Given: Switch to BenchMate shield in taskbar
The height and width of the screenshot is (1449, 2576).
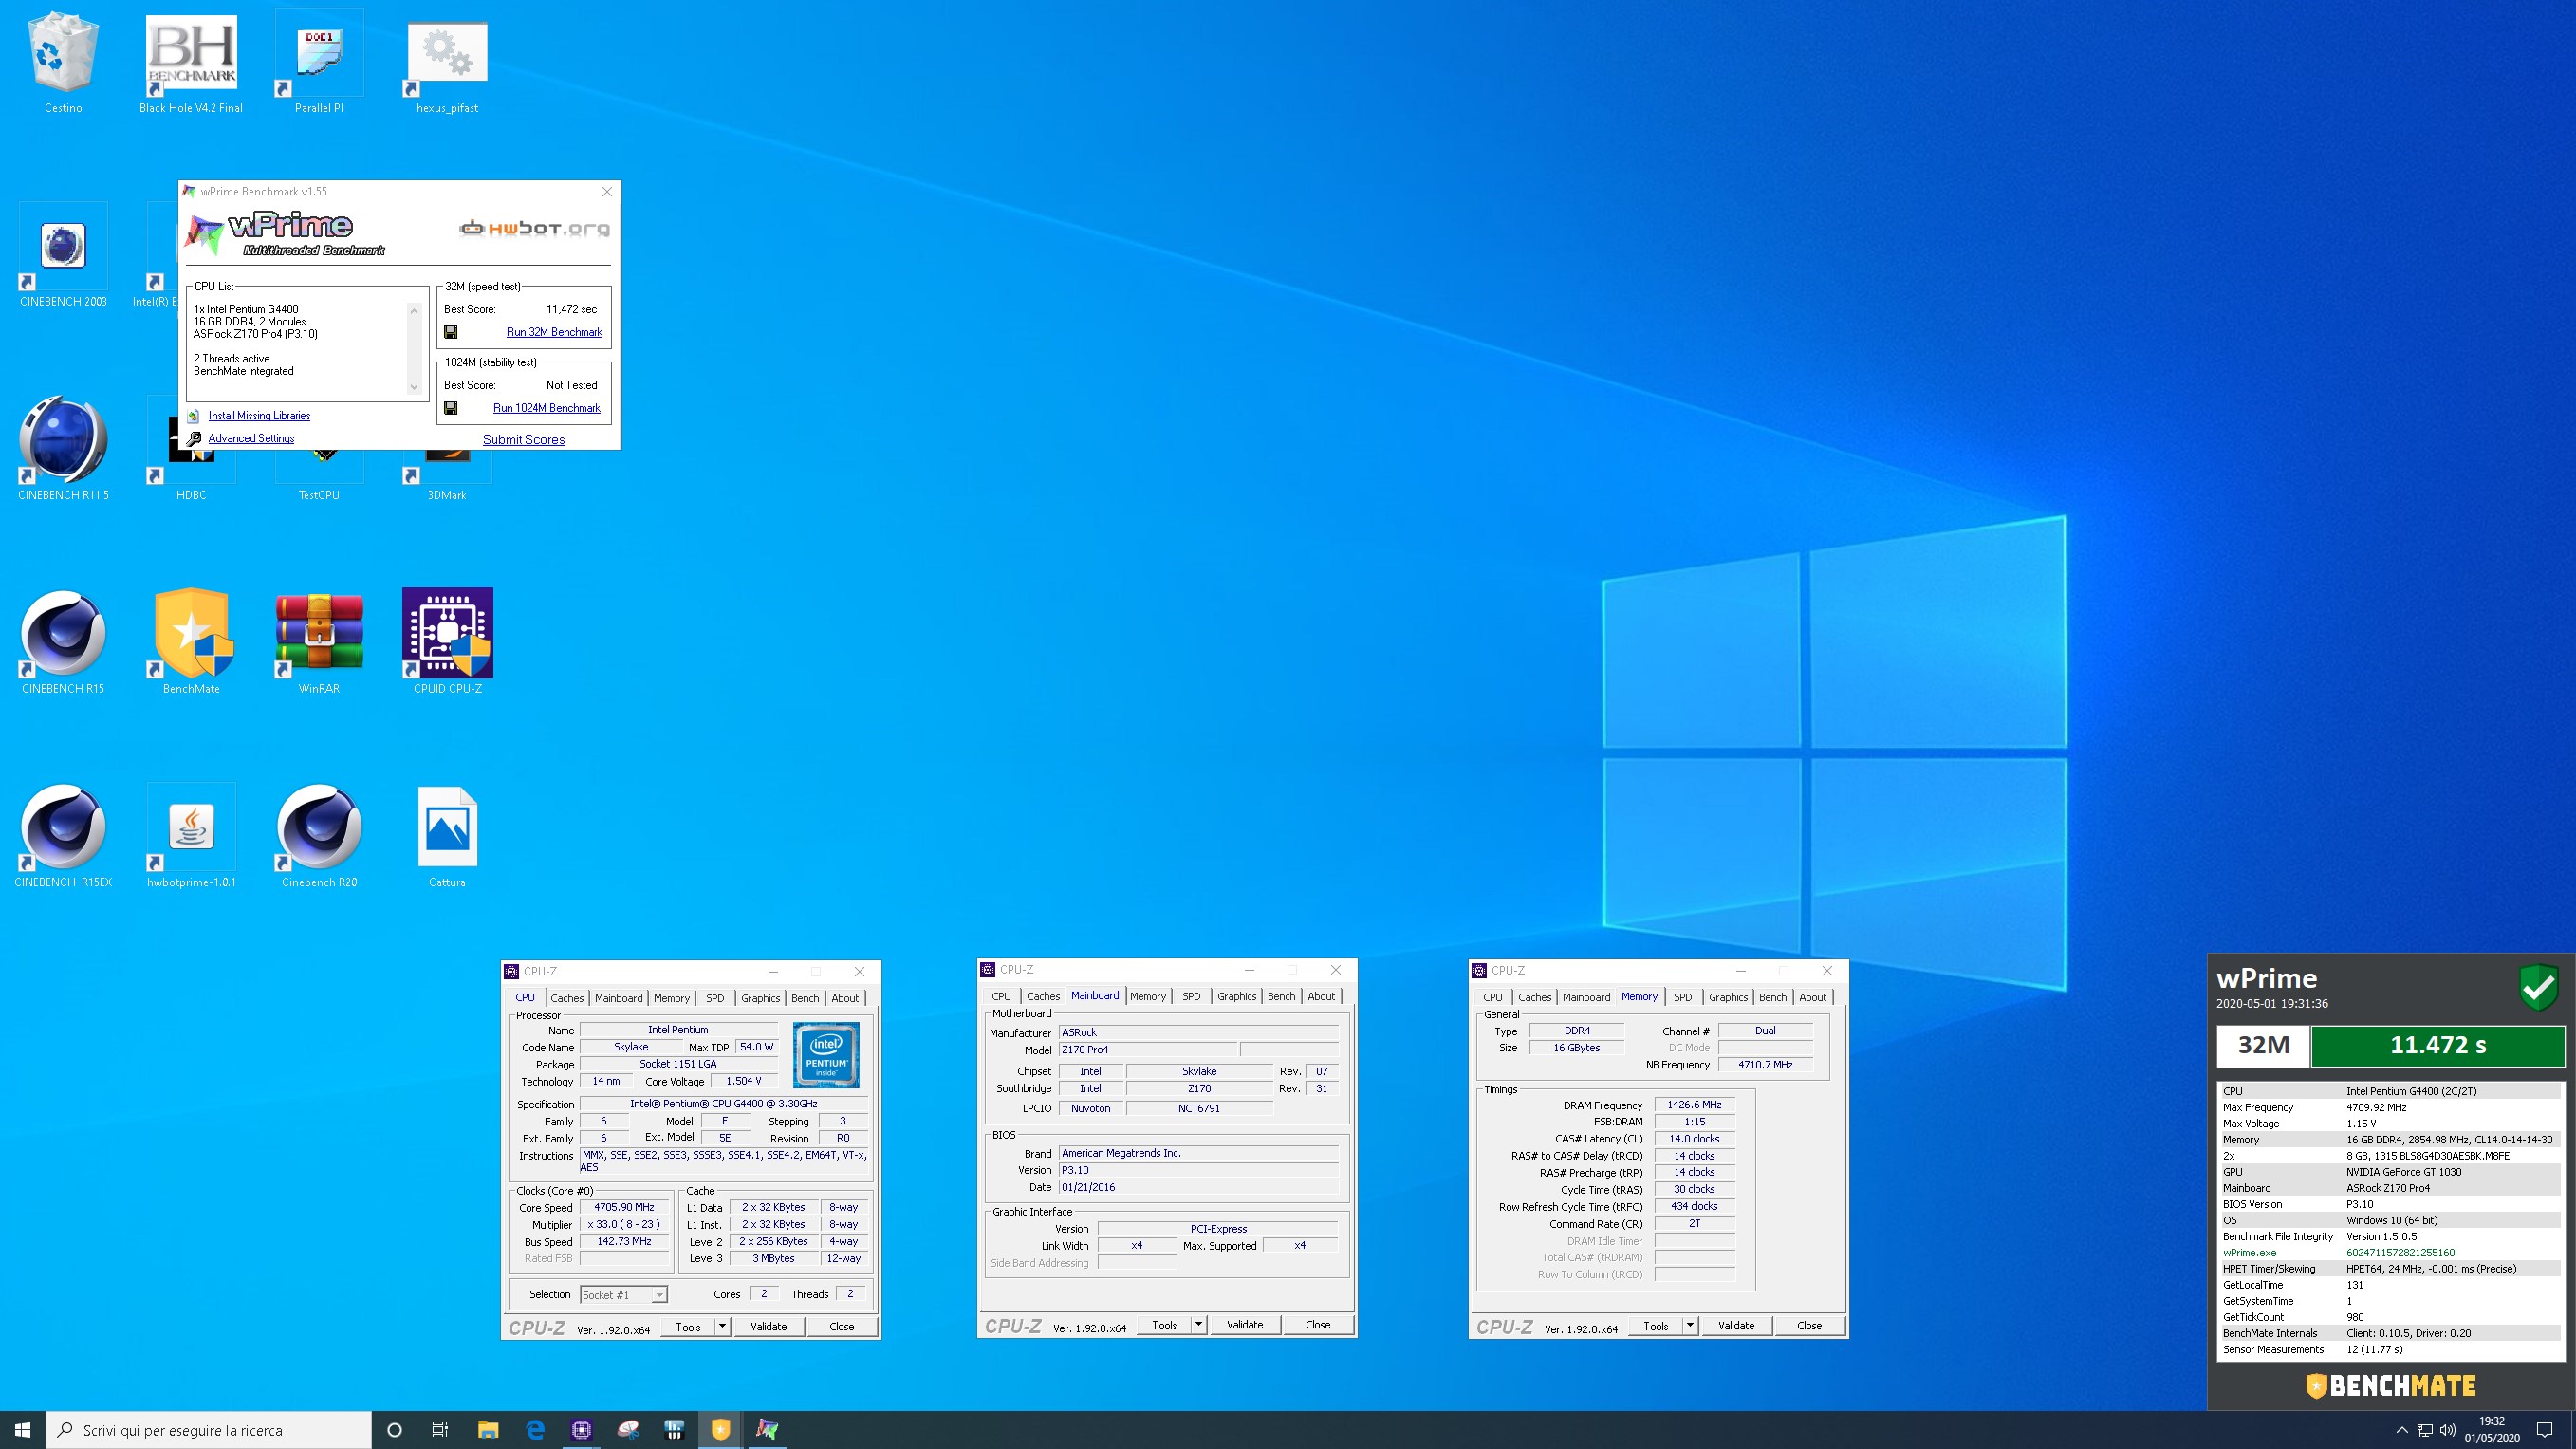Looking at the screenshot, I should point(721,1430).
